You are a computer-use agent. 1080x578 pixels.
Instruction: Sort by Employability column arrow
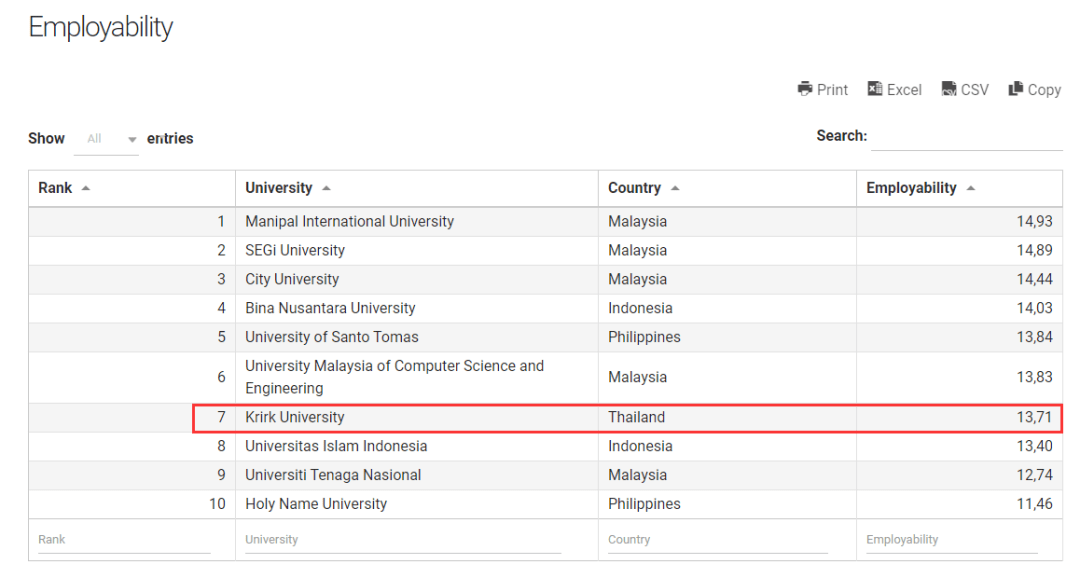(x=971, y=188)
